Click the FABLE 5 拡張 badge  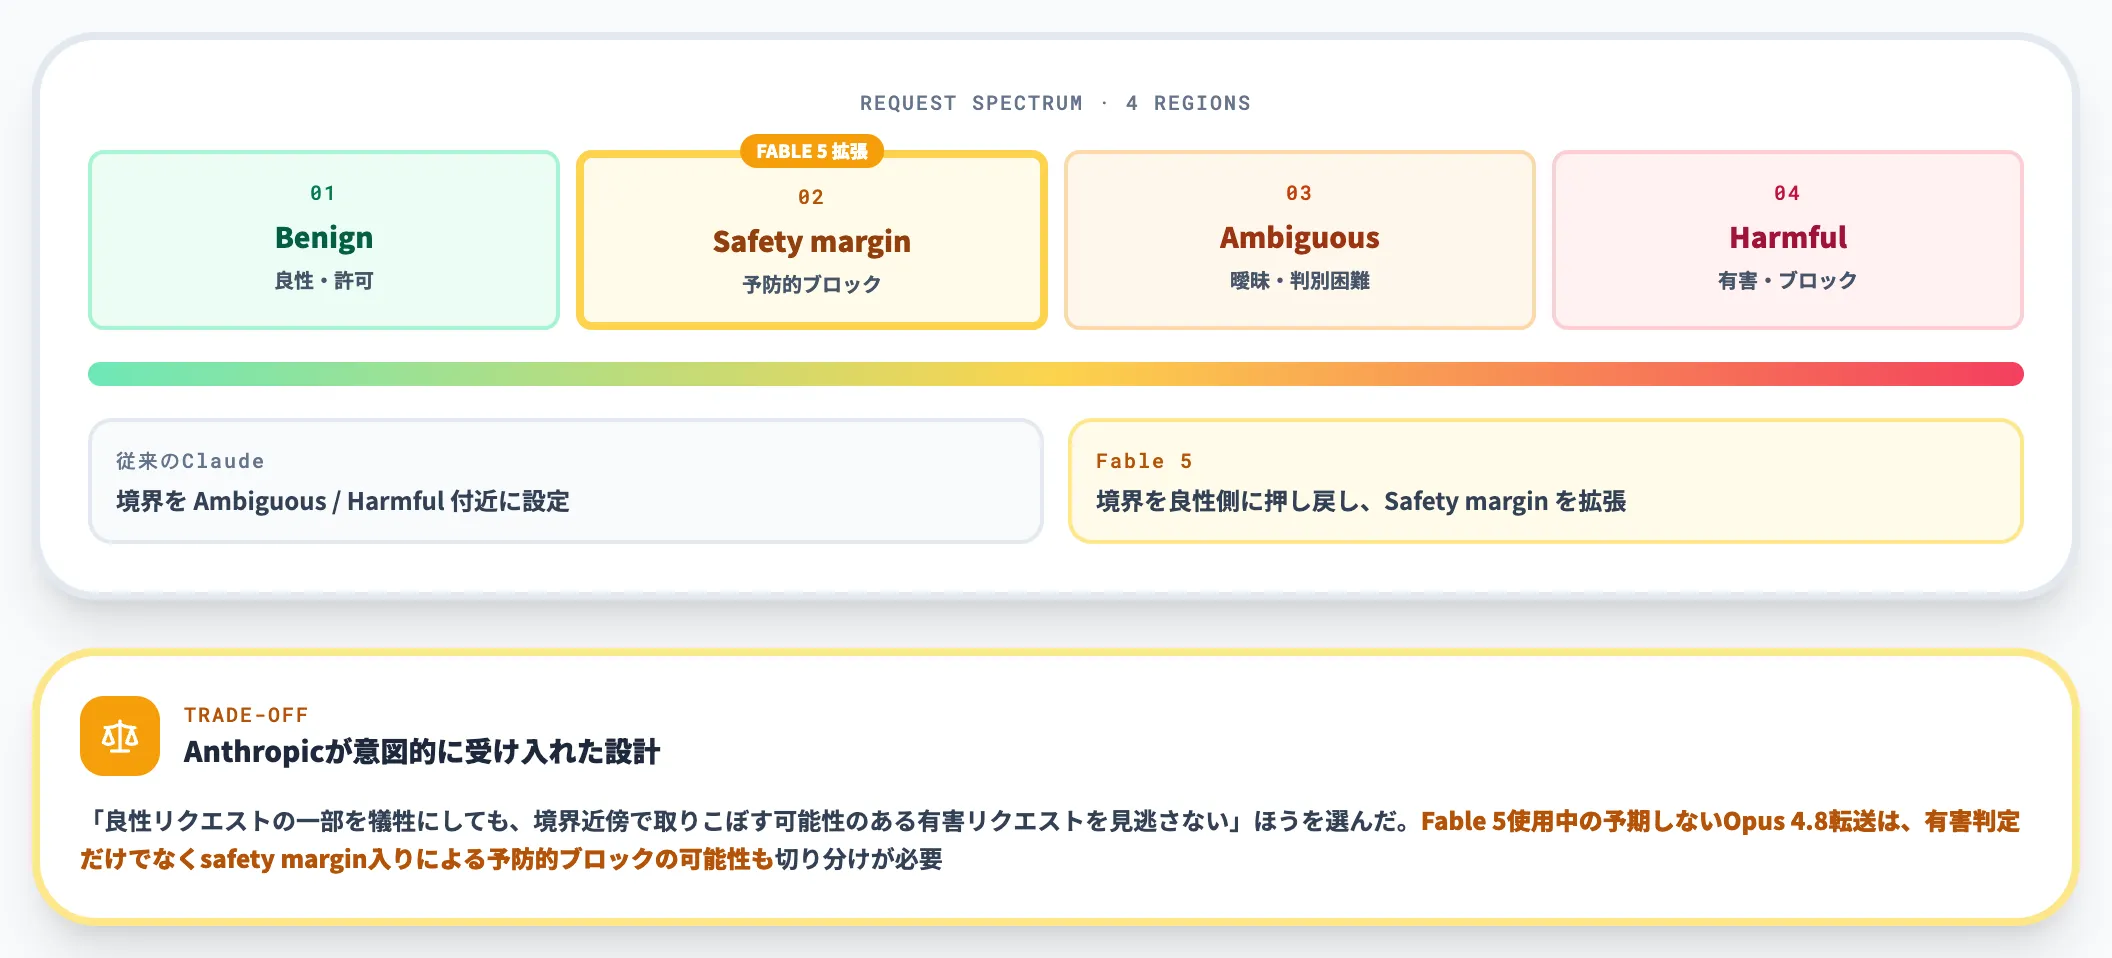[x=812, y=151]
